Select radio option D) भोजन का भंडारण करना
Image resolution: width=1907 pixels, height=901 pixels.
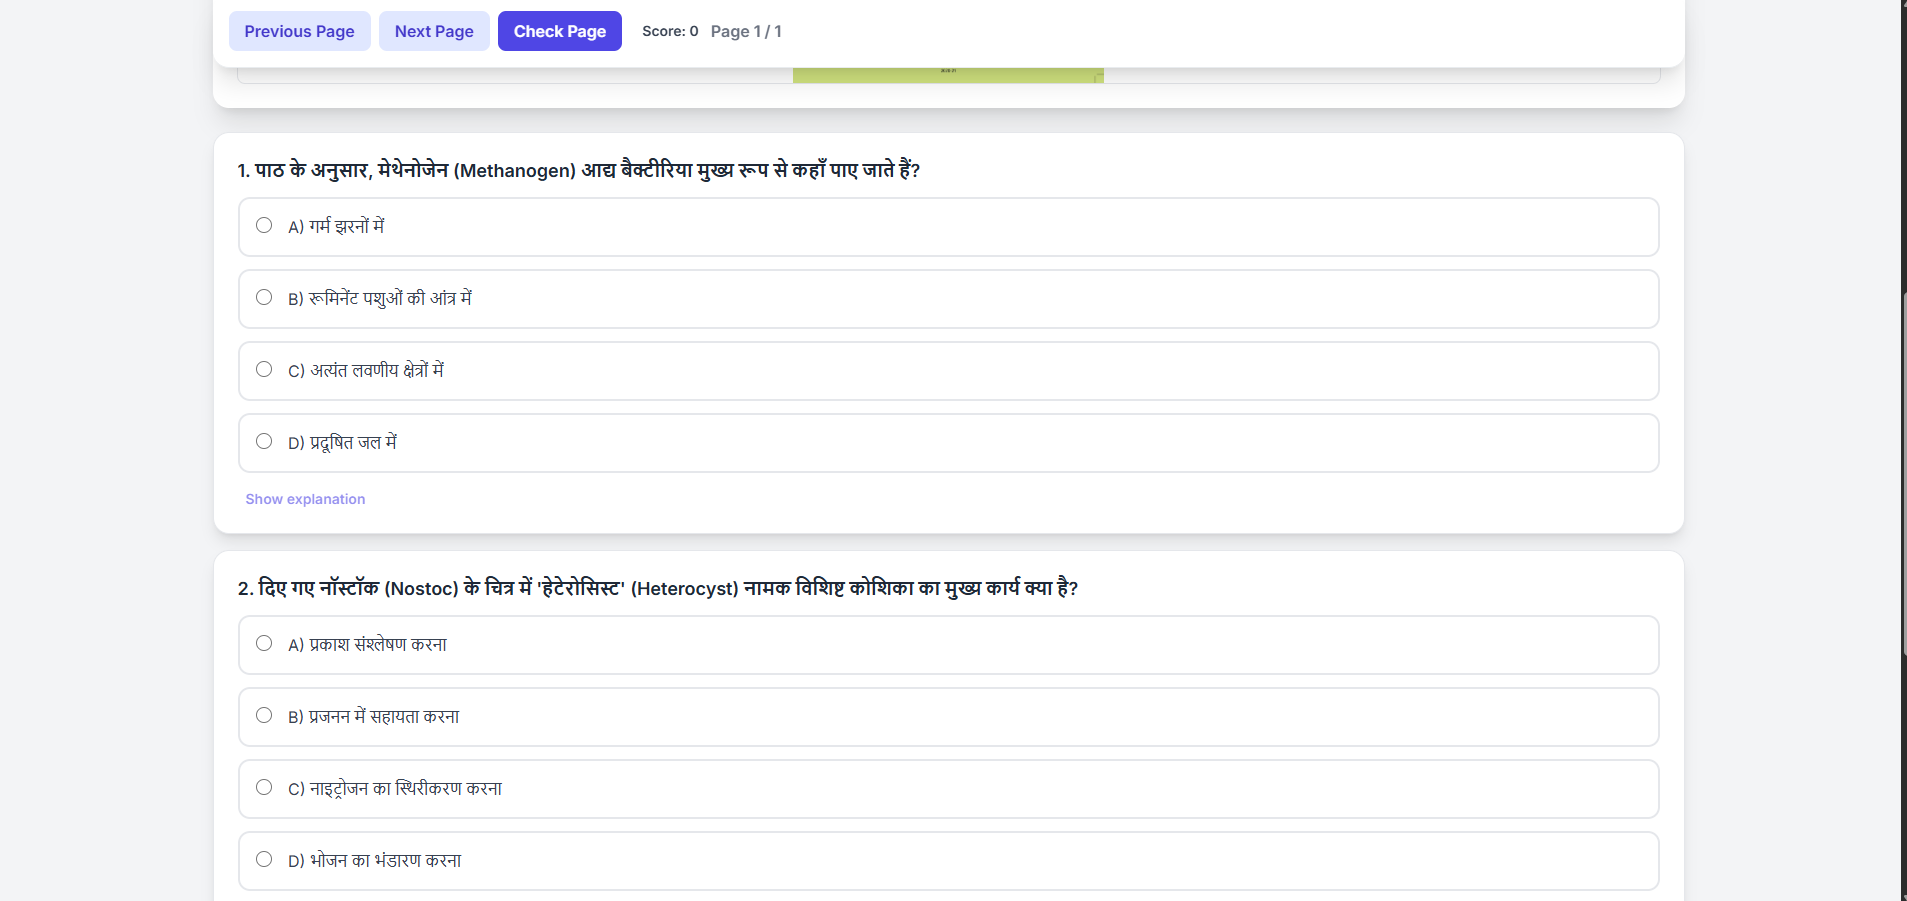(x=264, y=859)
